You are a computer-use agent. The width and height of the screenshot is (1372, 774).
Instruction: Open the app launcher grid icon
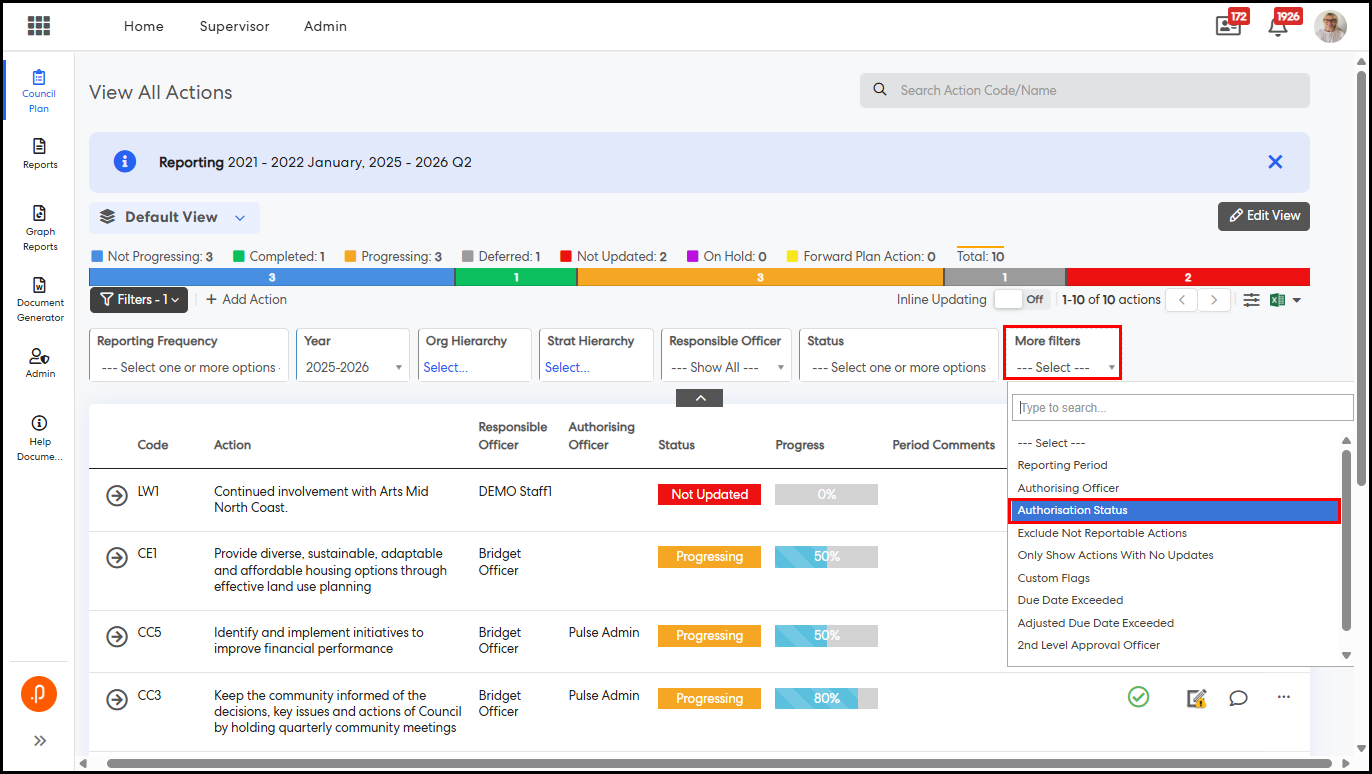(39, 26)
